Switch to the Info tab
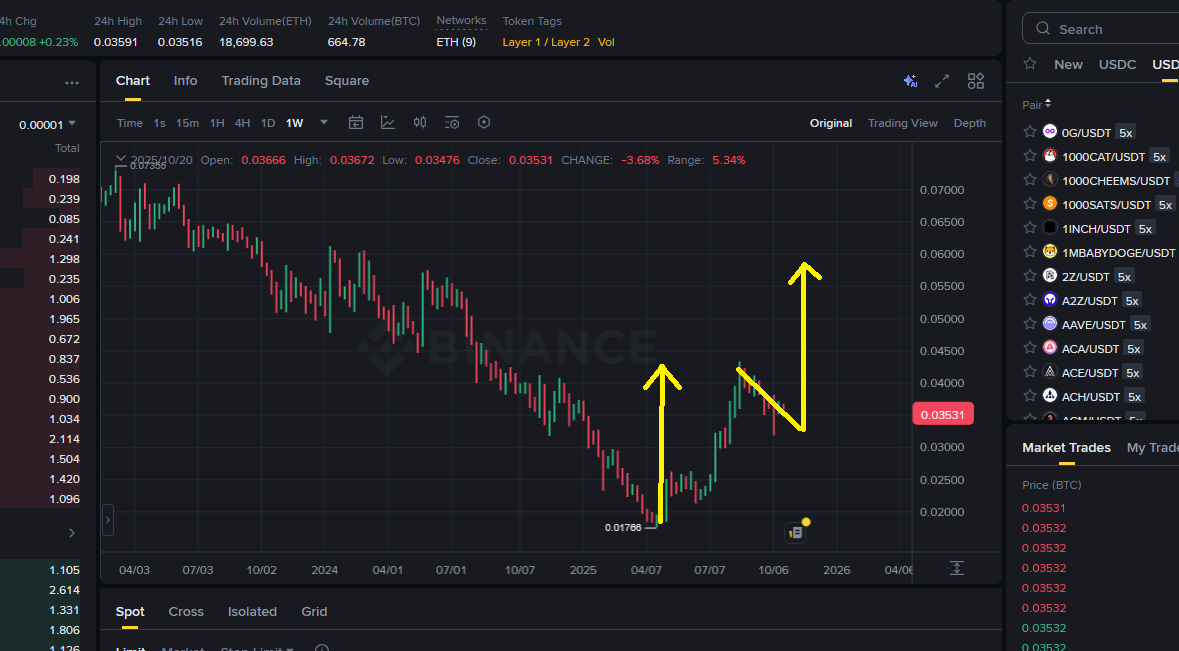The height and width of the screenshot is (651, 1179). pos(185,80)
